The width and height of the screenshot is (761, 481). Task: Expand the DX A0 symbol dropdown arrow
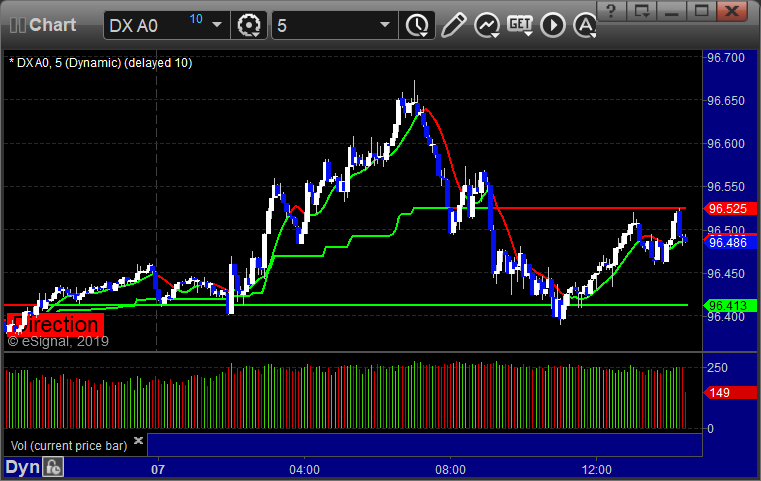(217, 25)
